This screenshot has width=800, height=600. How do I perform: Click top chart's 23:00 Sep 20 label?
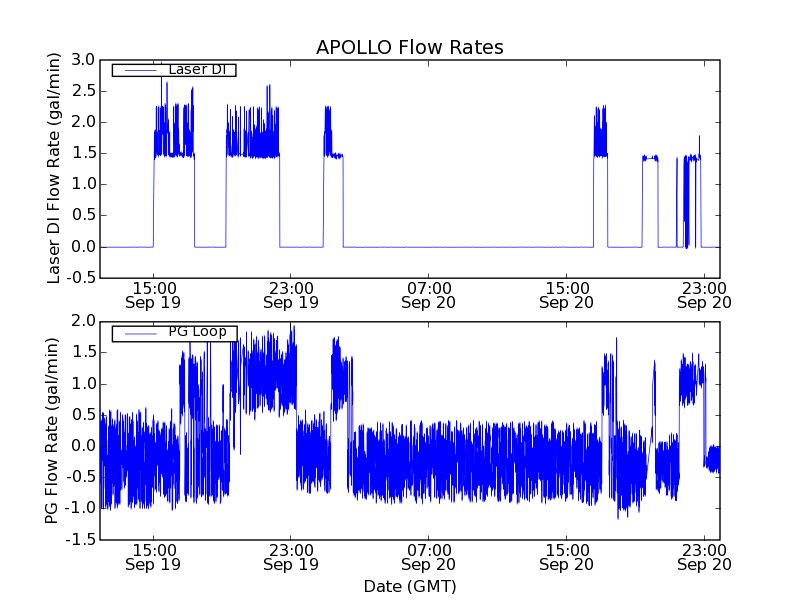pyautogui.click(x=704, y=295)
